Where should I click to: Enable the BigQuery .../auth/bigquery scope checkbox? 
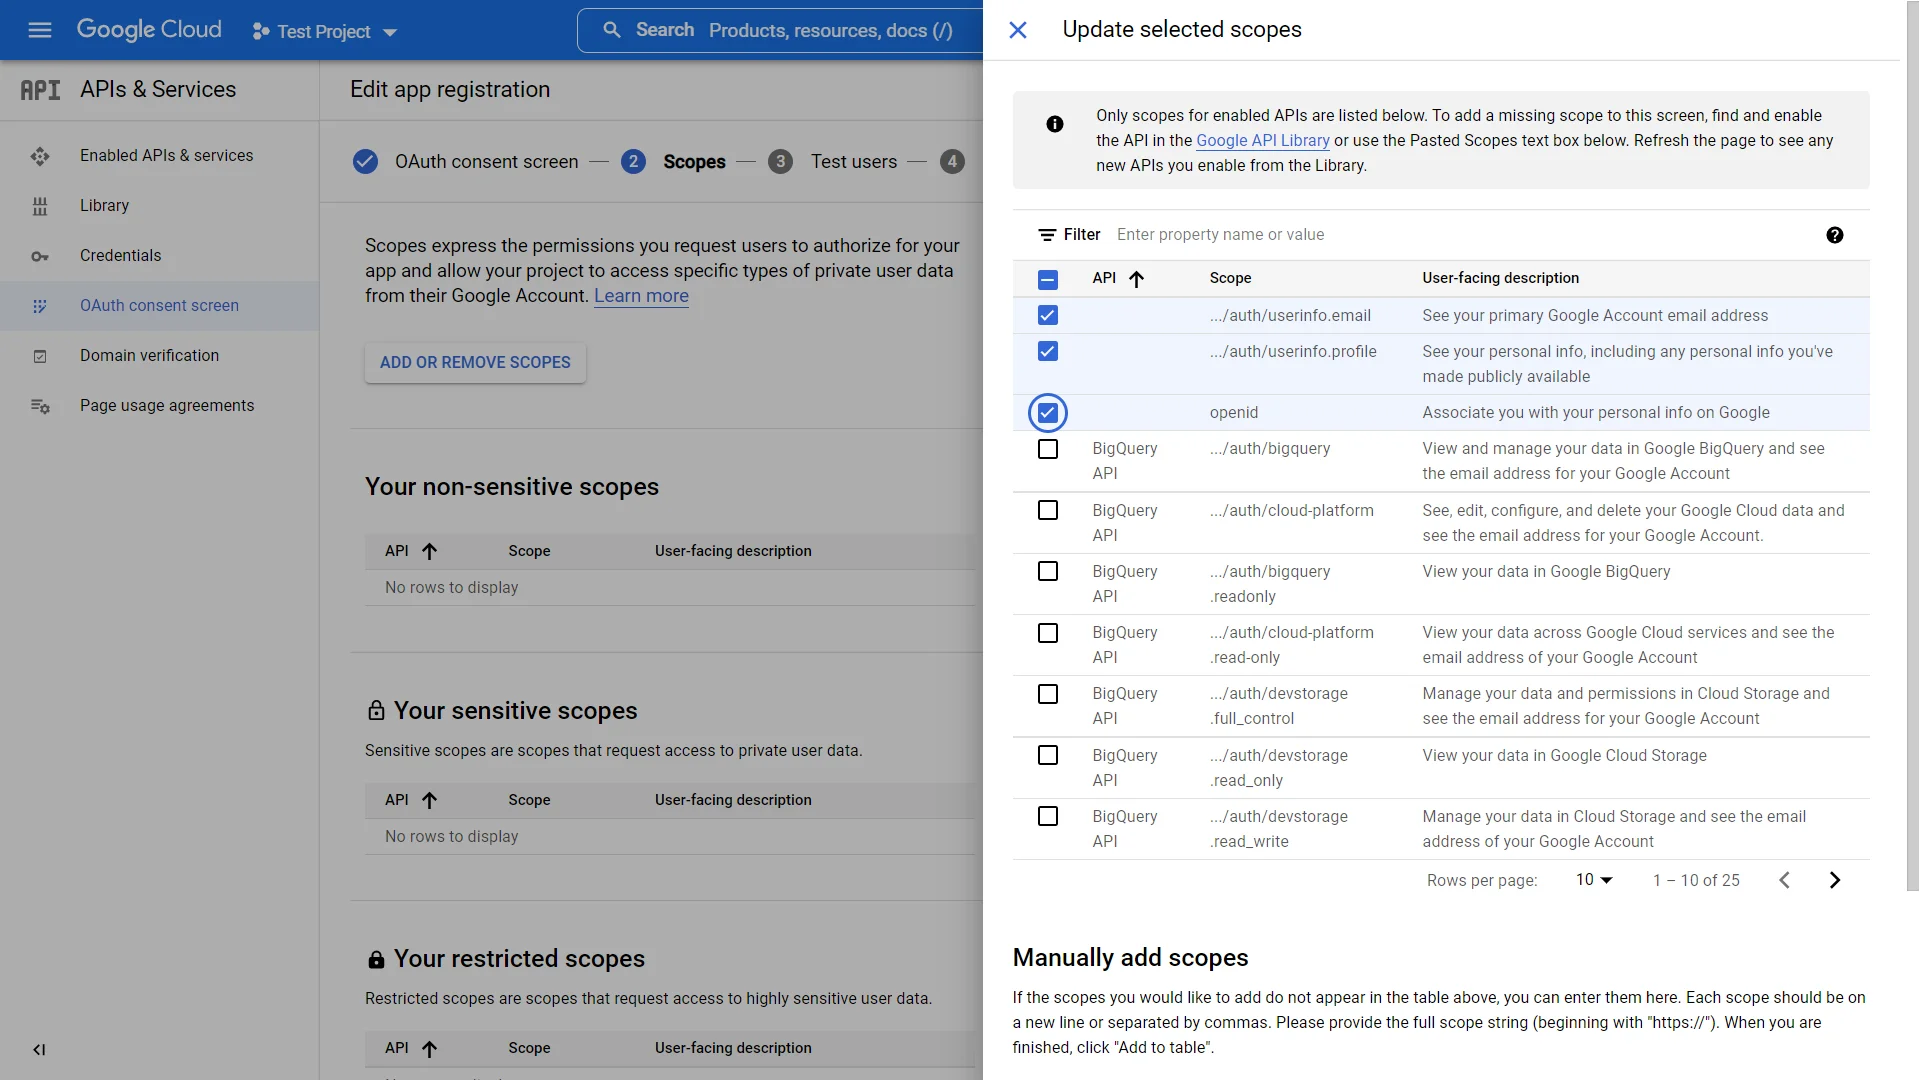tap(1048, 448)
